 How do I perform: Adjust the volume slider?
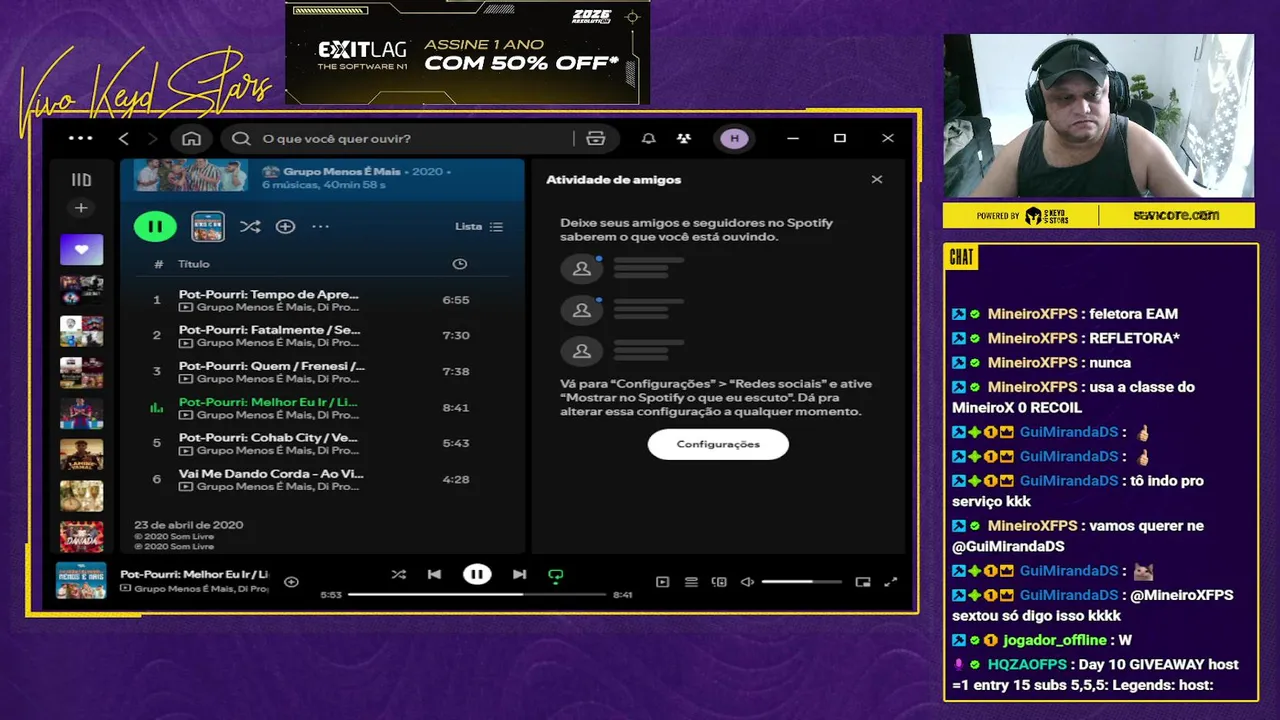[x=802, y=582]
